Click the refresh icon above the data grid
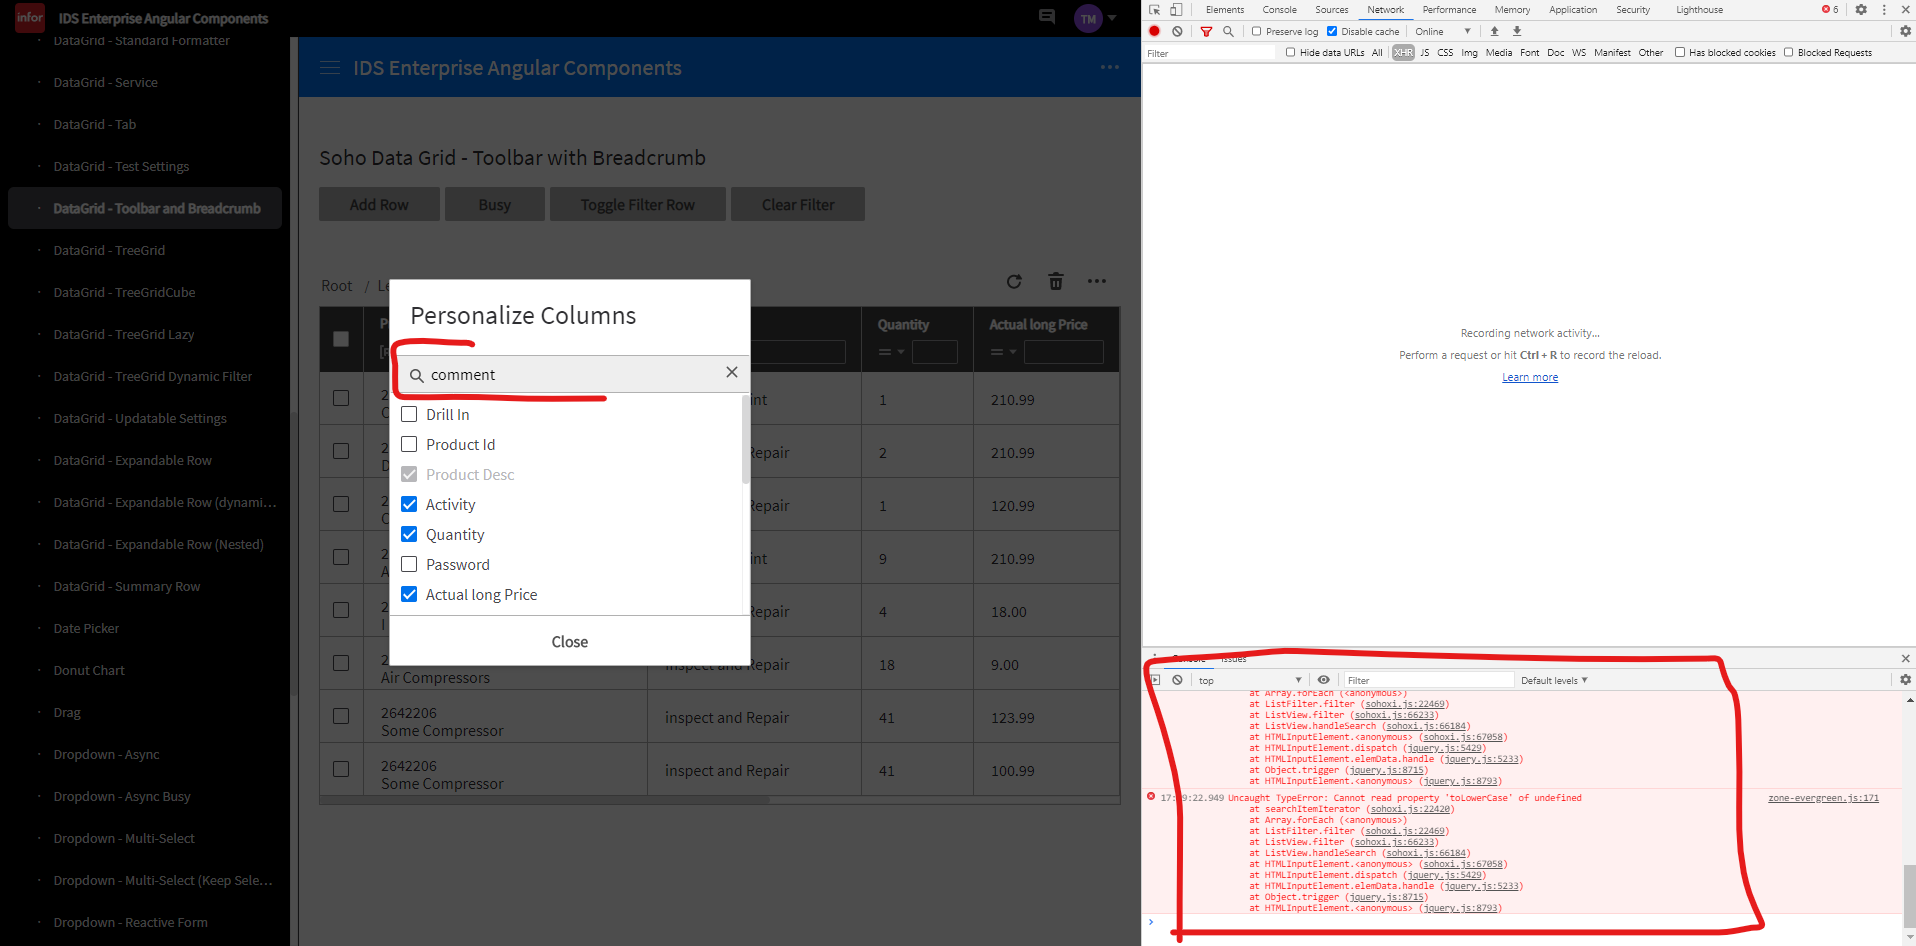1916x946 pixels. (1014, 282)
